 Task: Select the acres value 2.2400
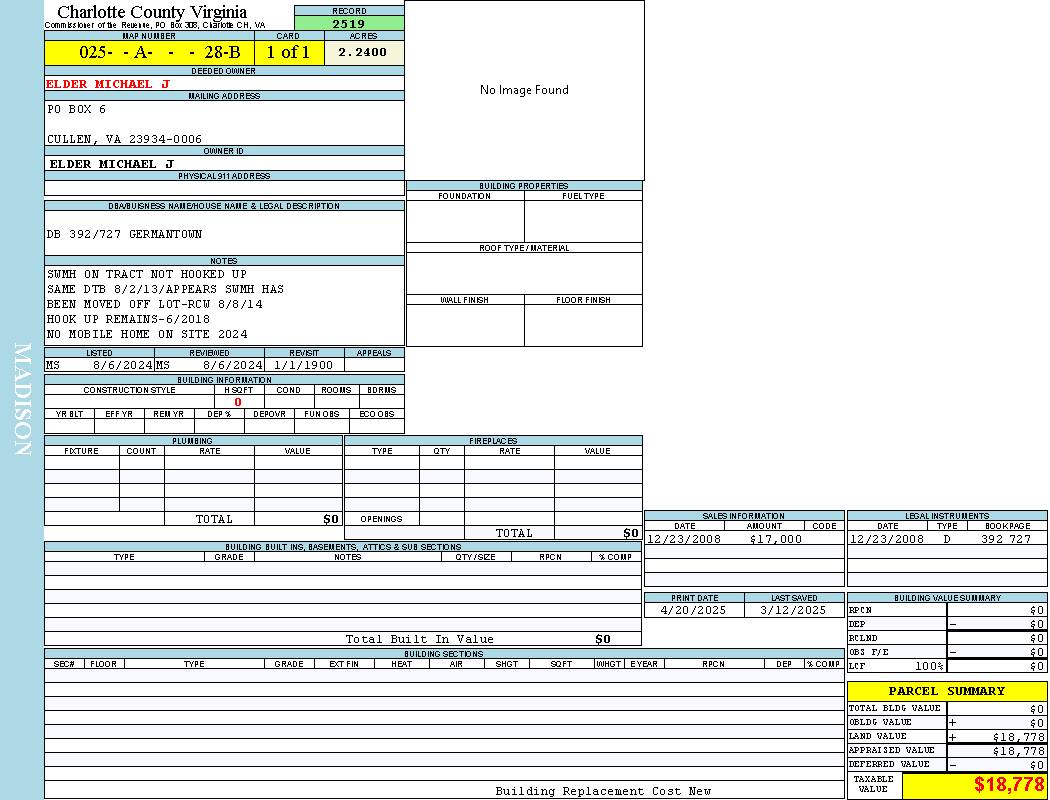363,53
